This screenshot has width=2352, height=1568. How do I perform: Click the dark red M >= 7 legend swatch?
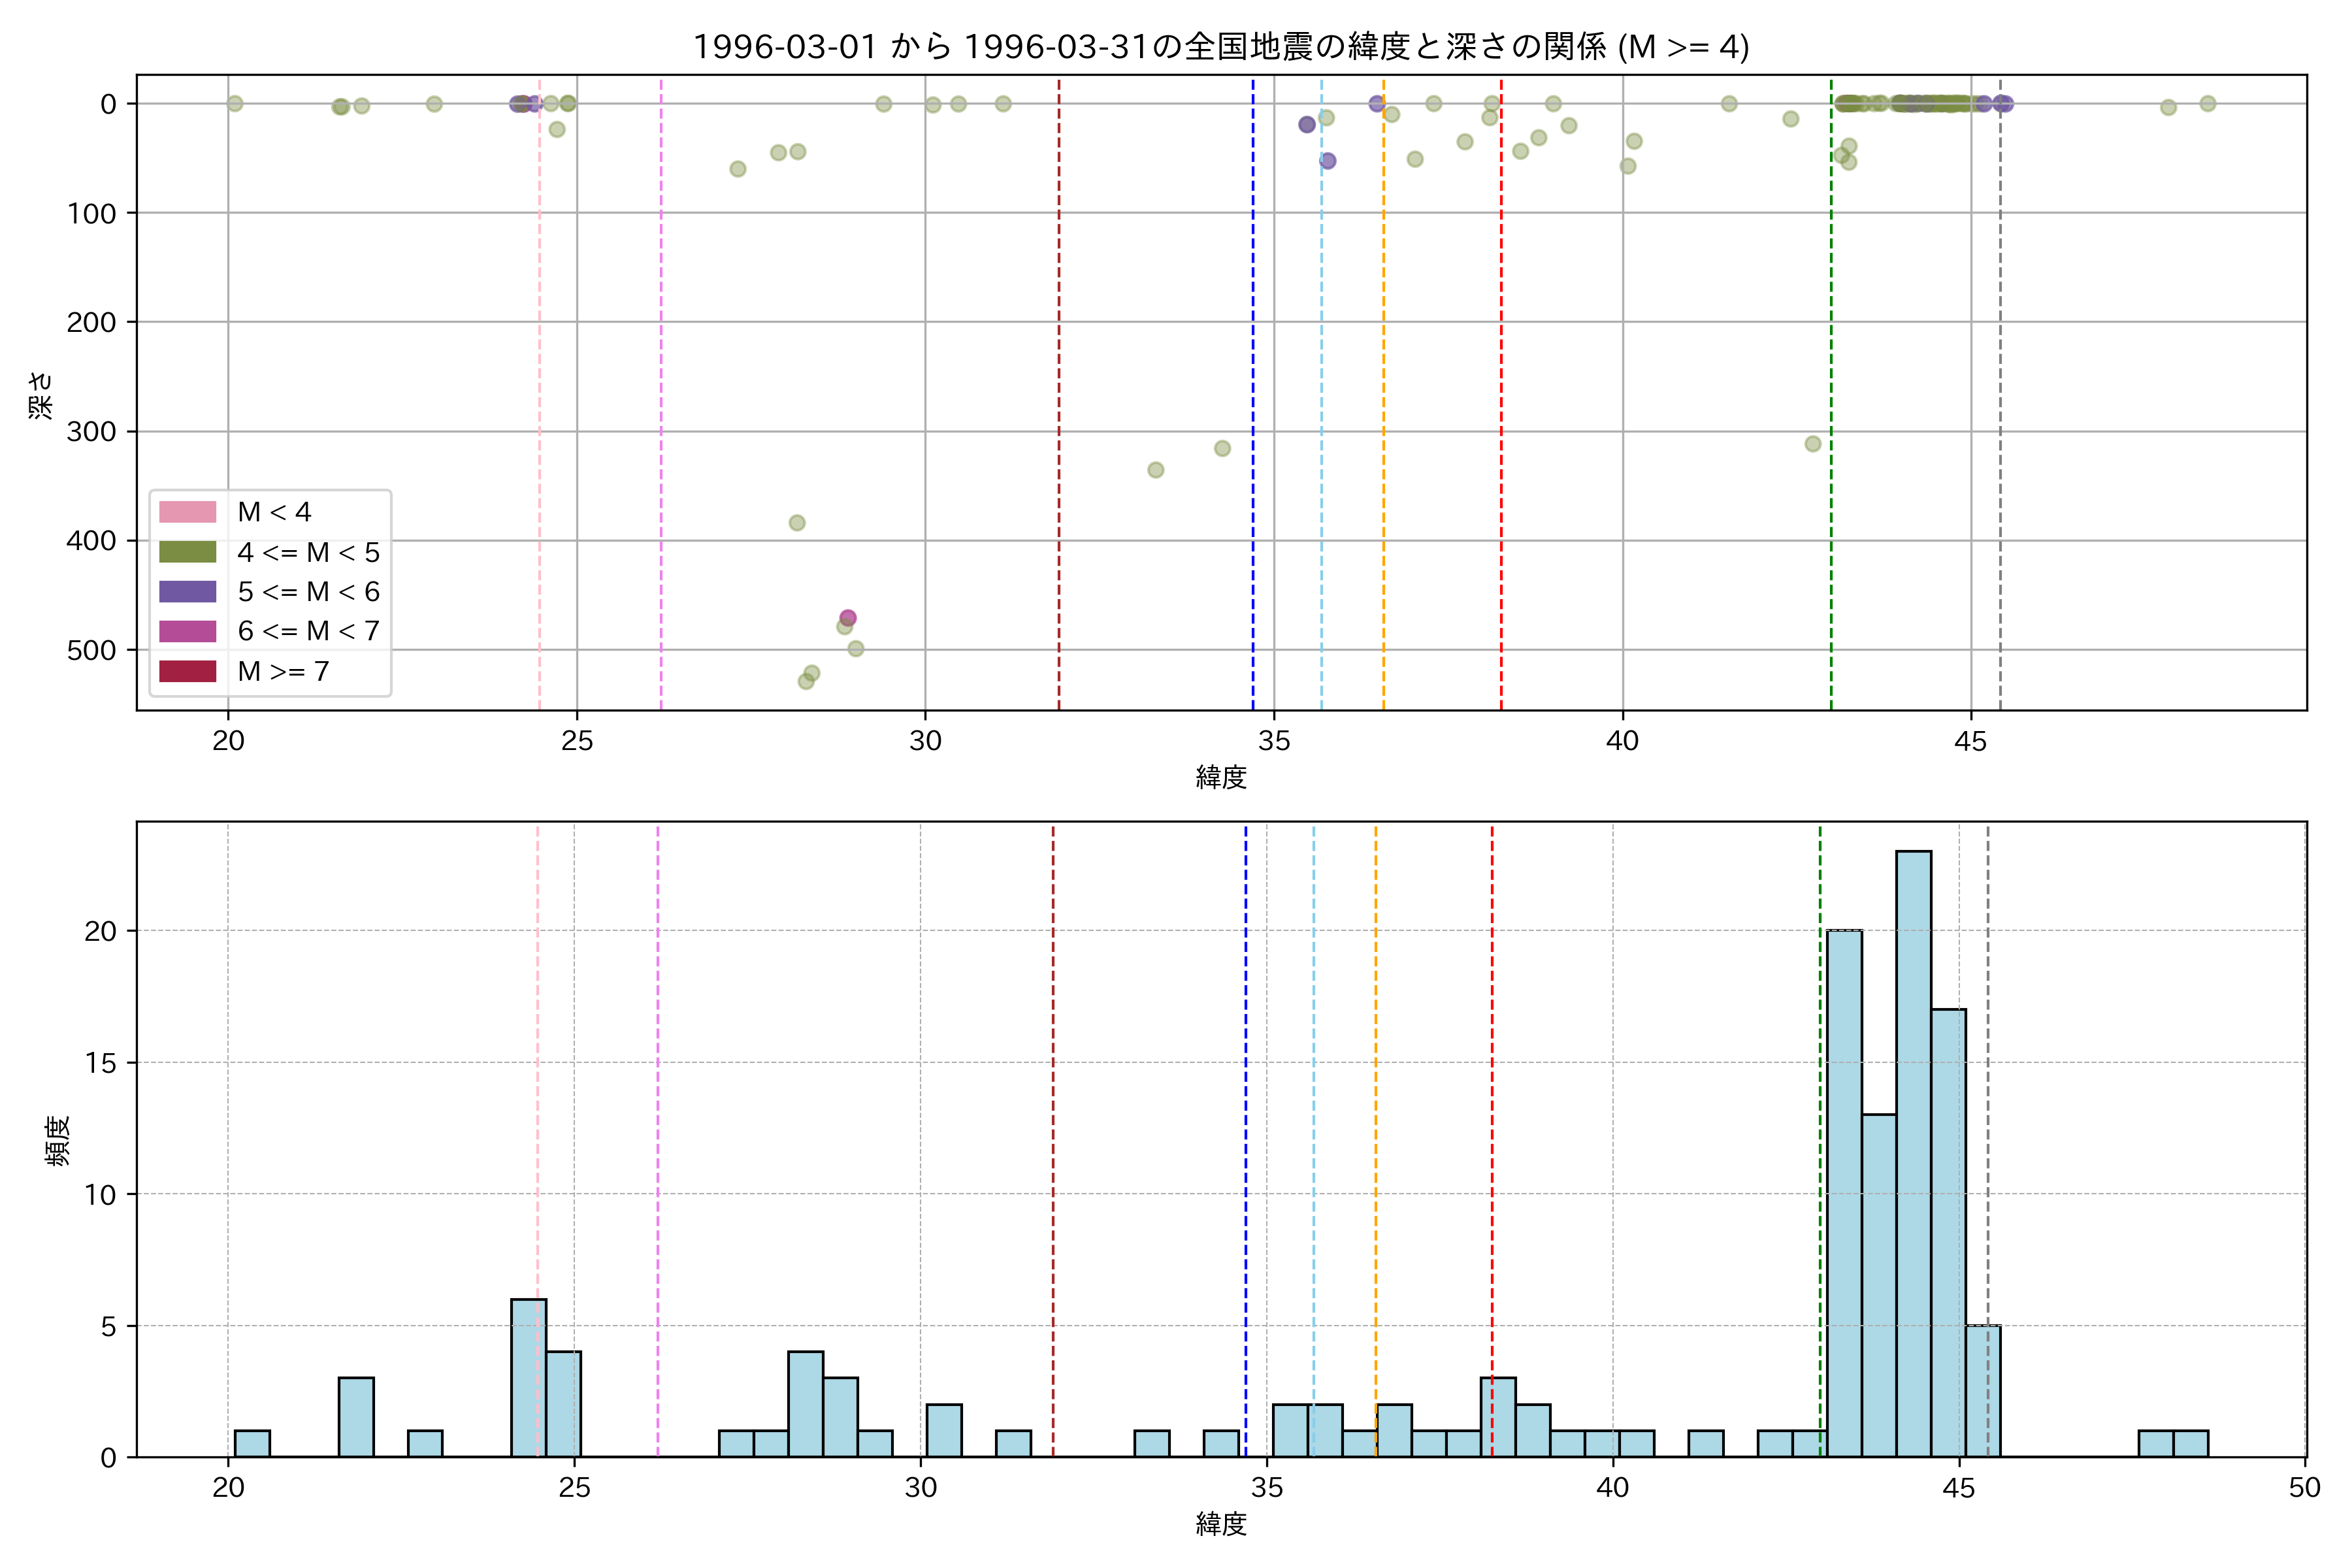[x=187, y=671]
